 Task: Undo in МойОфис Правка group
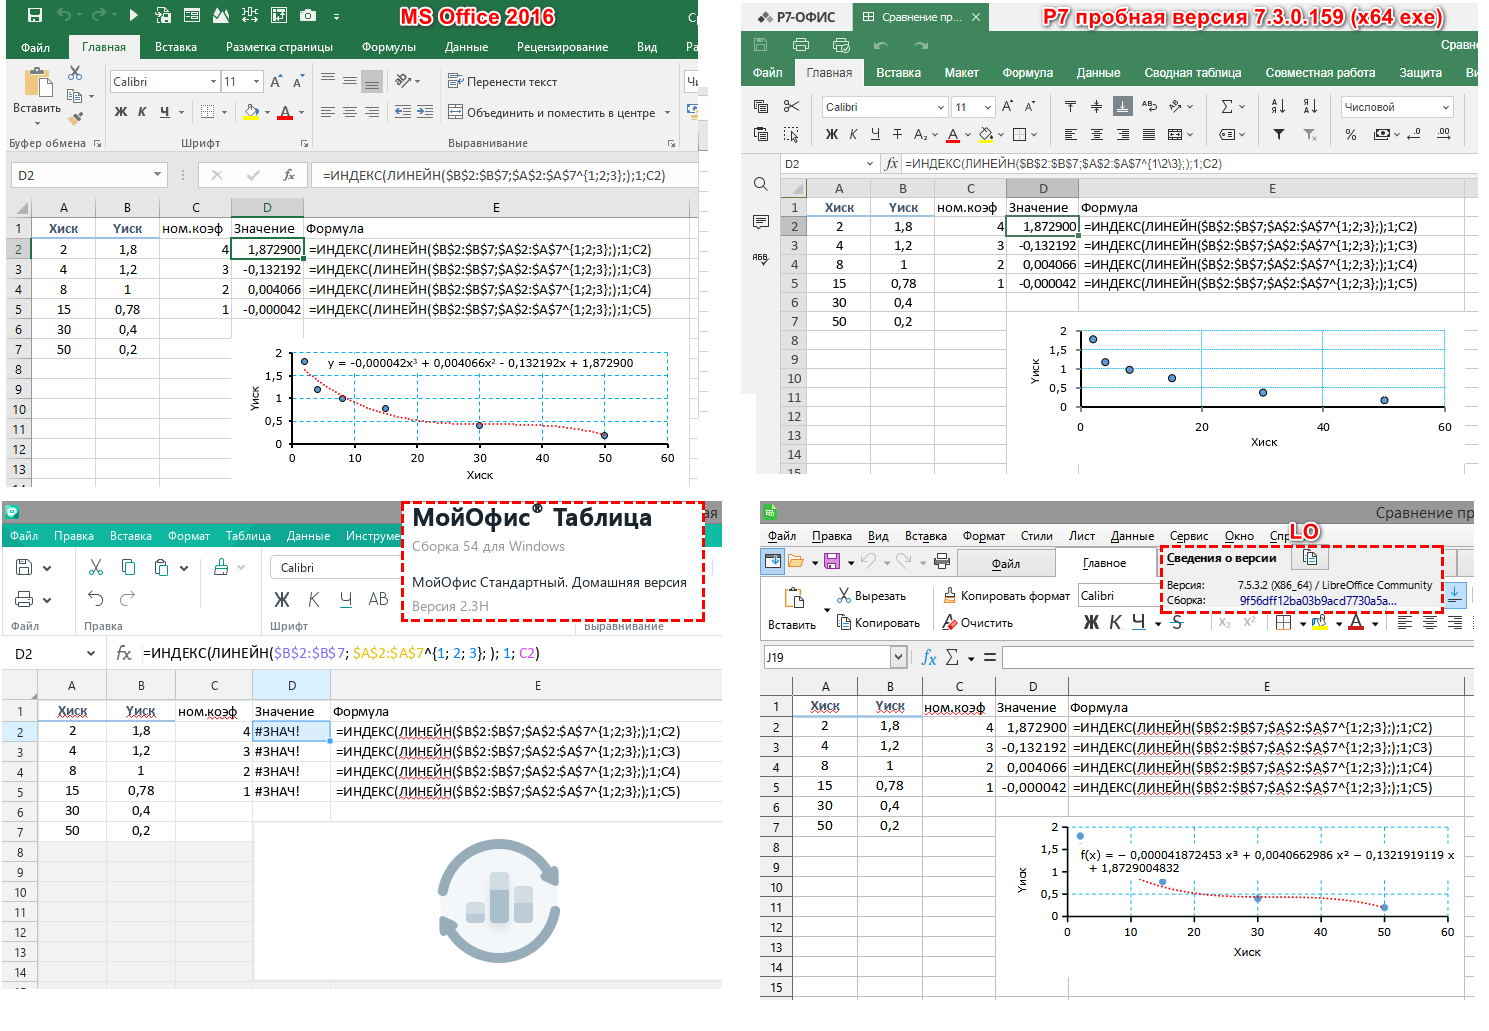click(x=96, y=599)
